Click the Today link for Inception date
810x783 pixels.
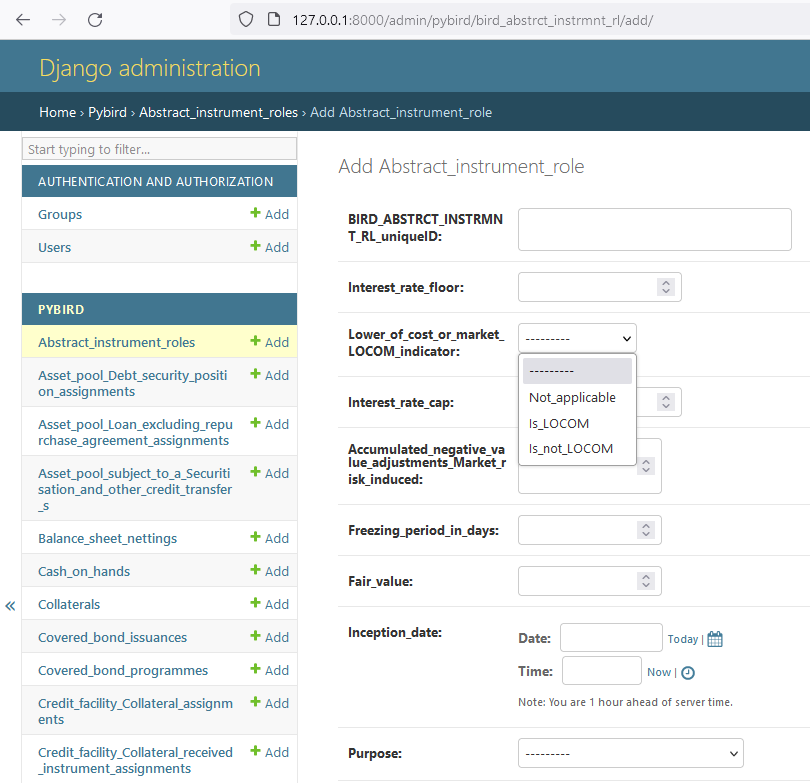[682, 639]
